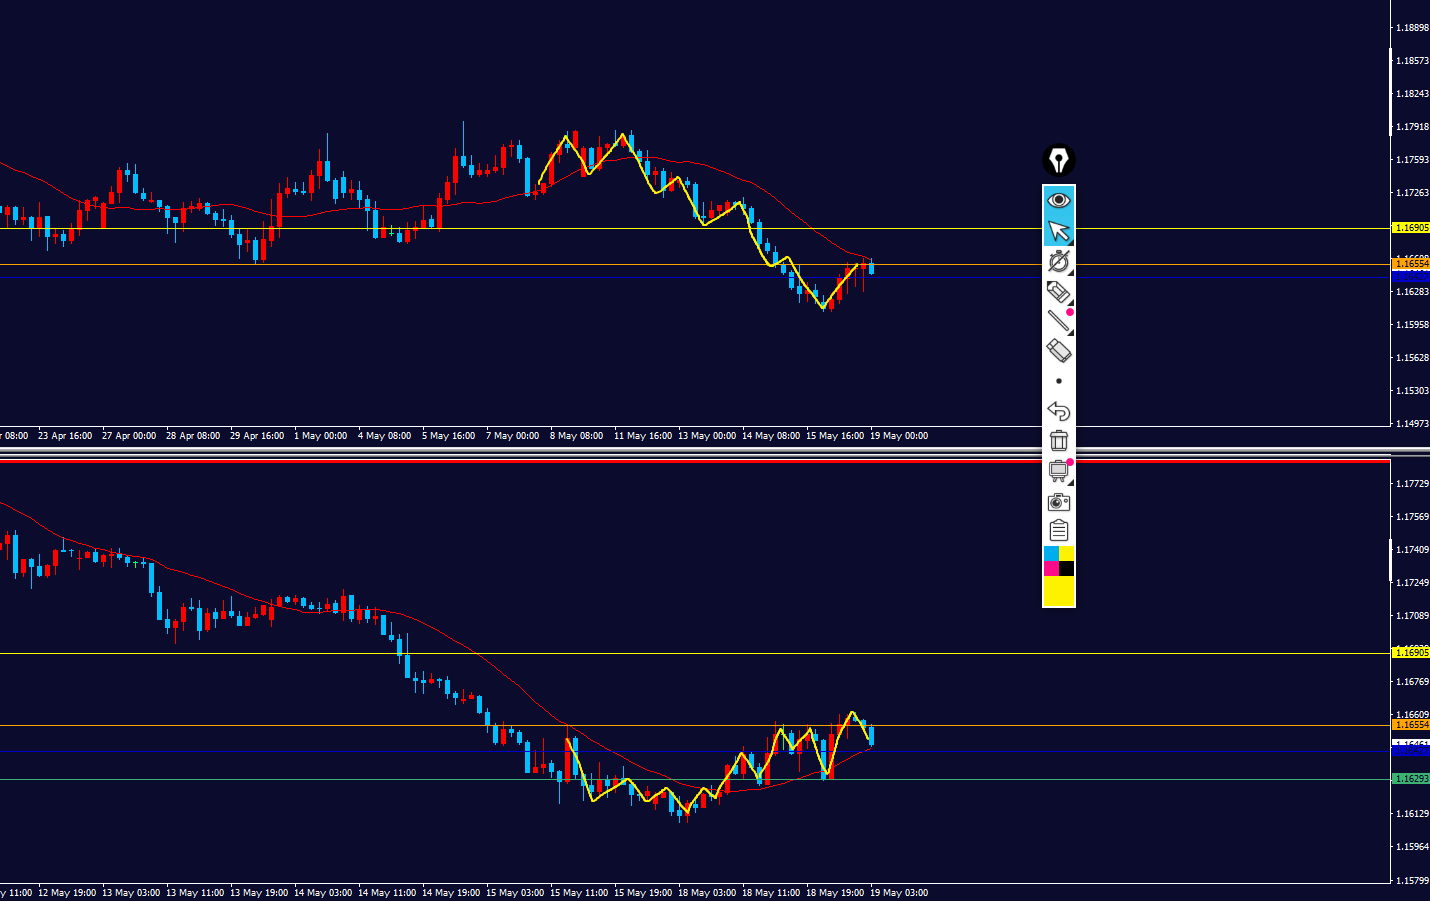Toggle the eye visibility icon
This screenshot has height=901, width=1430.
[1058, 201]
